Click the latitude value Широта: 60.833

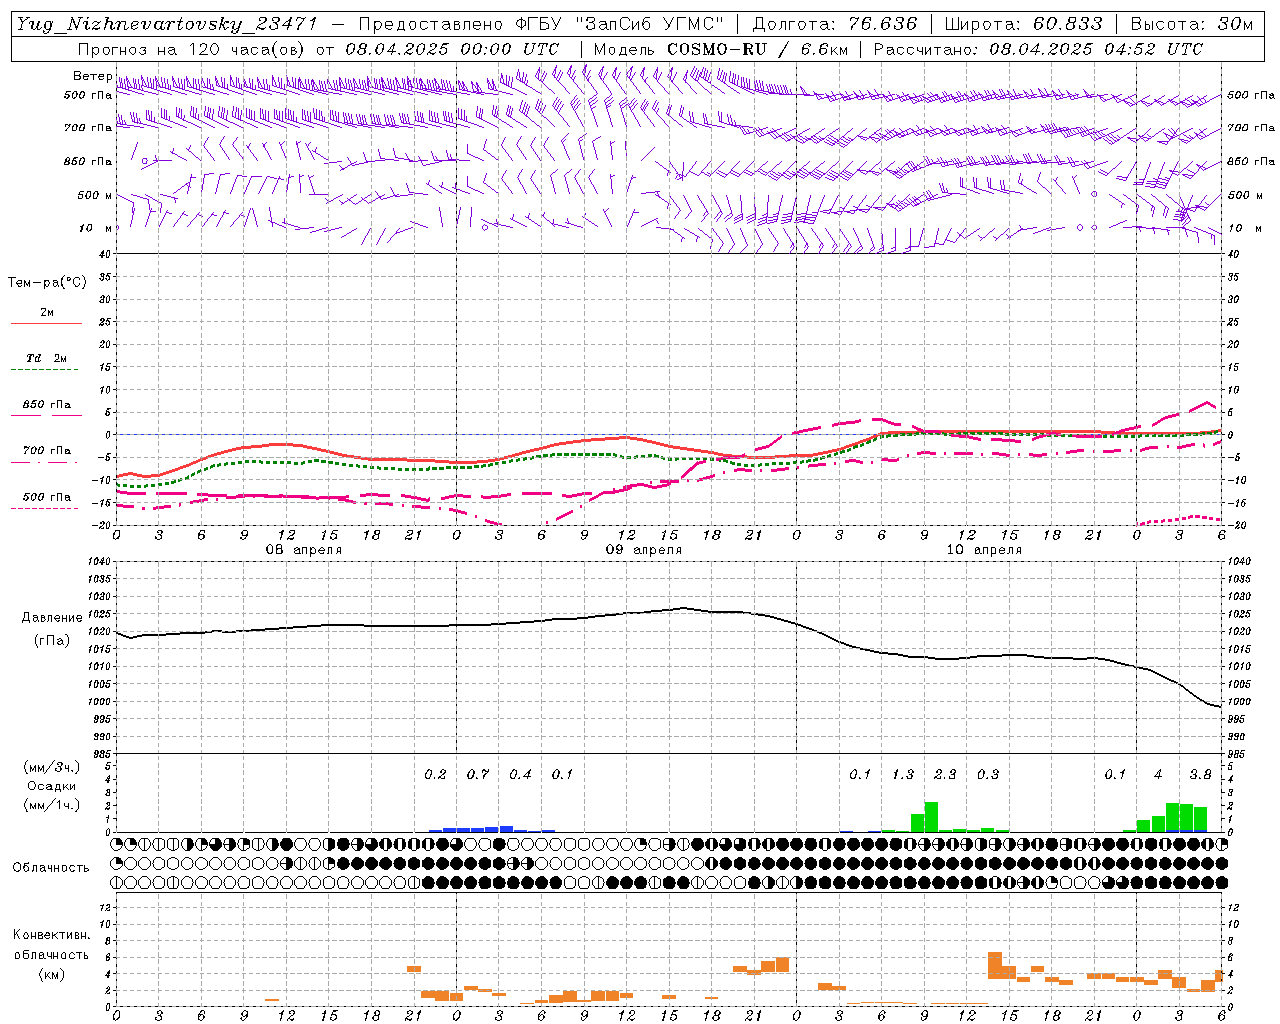coord(1023,24)
